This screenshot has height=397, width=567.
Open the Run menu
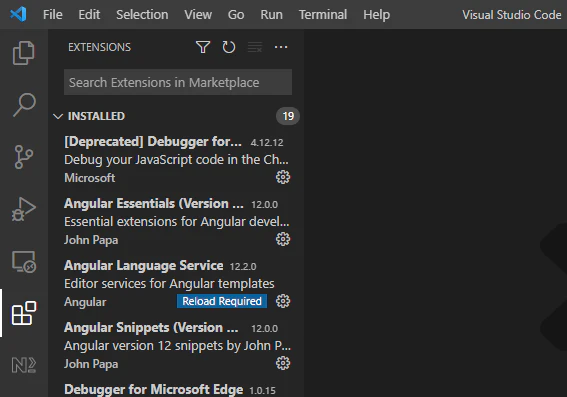[272, 15]
